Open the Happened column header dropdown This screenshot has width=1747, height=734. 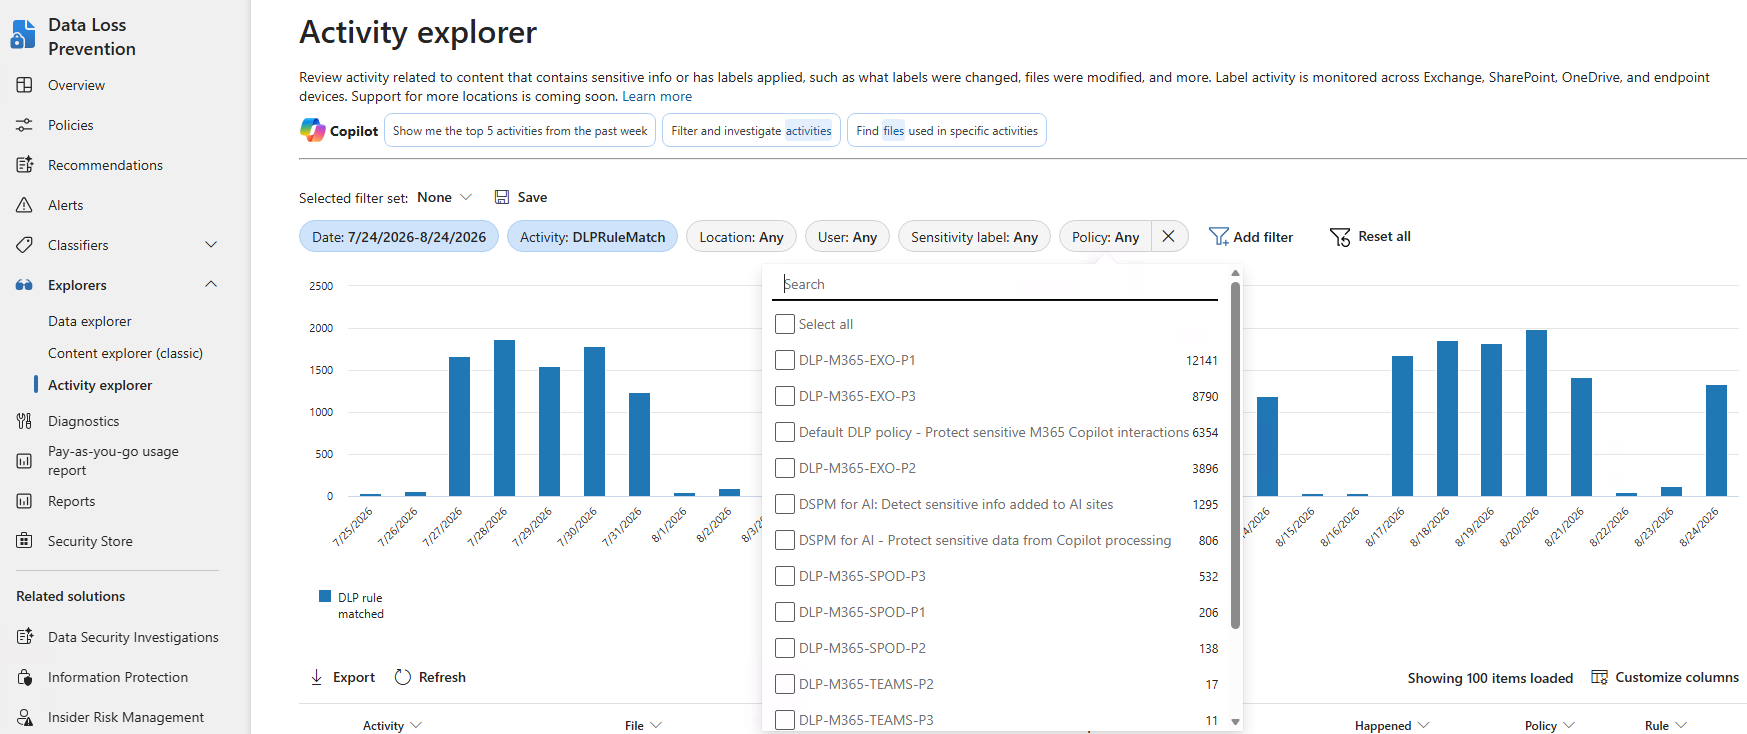click(x=1392, y=725)
